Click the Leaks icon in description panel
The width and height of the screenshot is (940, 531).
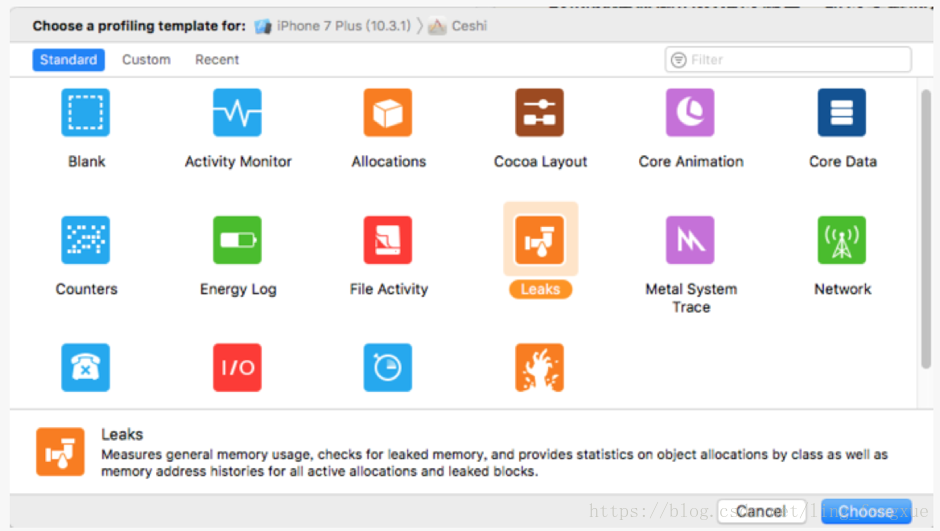(x=60, y=452)
